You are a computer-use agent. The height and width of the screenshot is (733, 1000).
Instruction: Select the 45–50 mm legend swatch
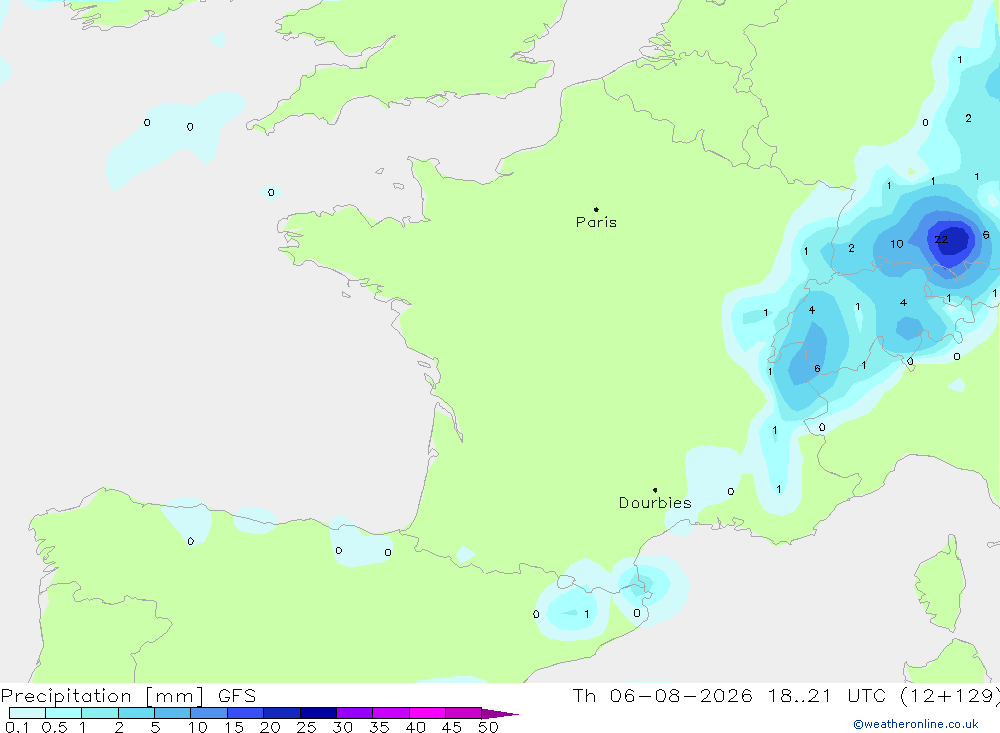point(464,713)
